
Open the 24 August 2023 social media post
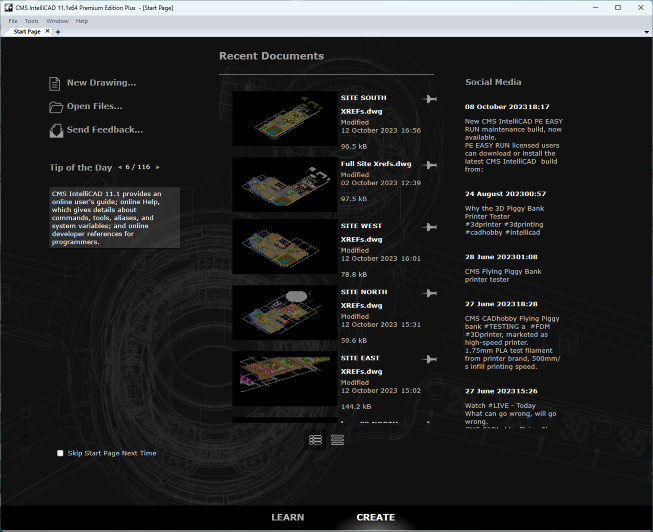click(x=506, y=213)
